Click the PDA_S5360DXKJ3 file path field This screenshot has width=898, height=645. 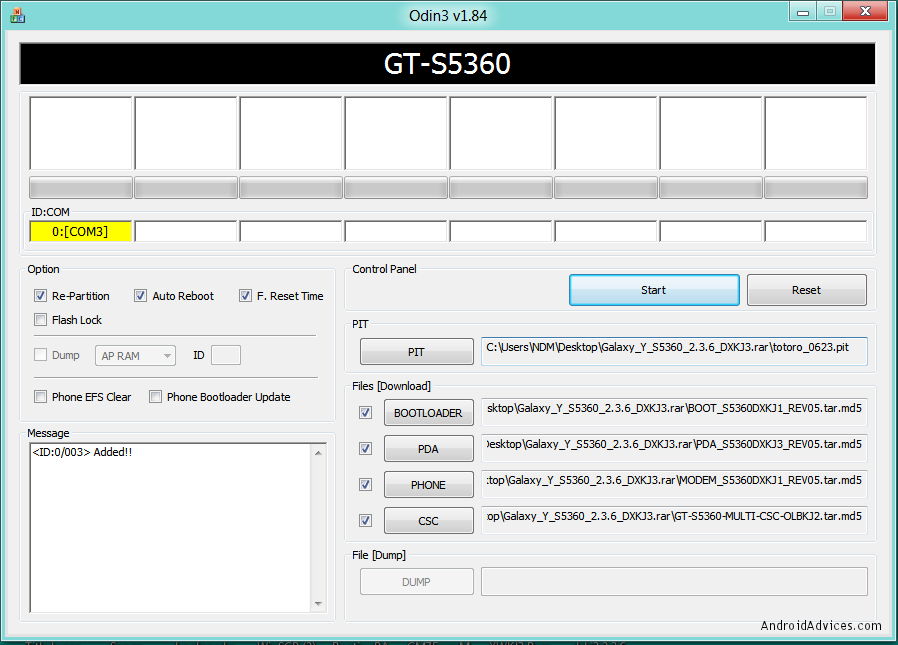coord(674,449)
